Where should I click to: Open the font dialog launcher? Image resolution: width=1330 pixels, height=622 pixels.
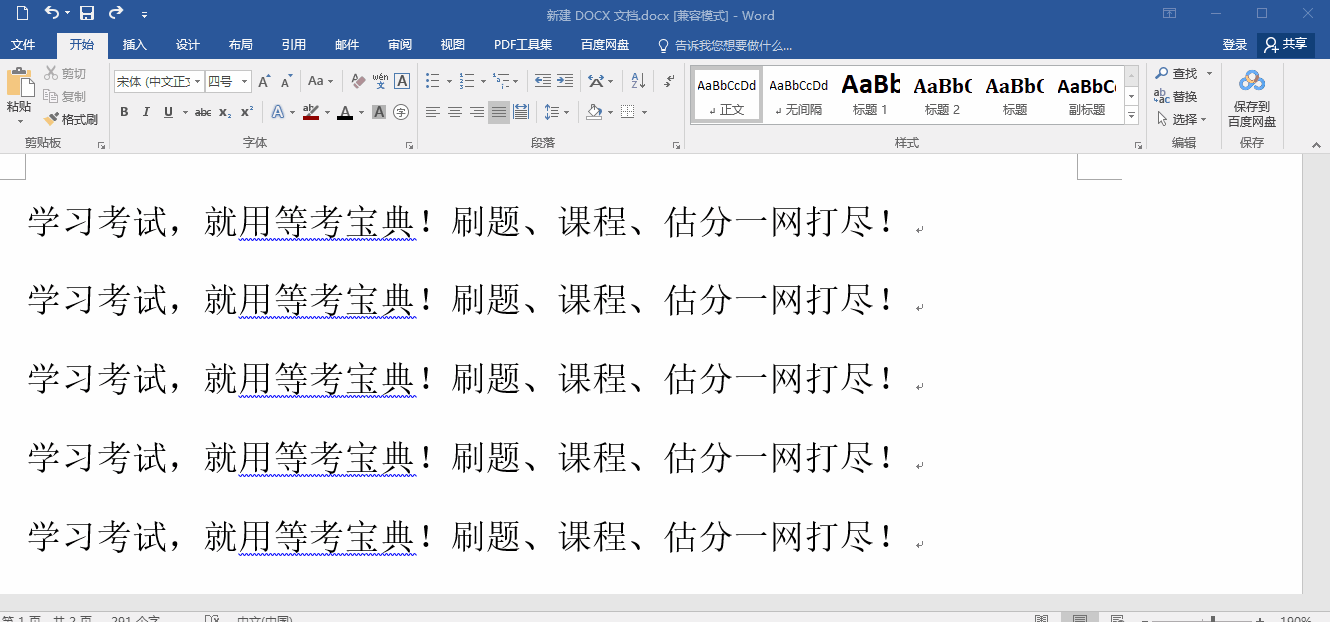[409, 146]
